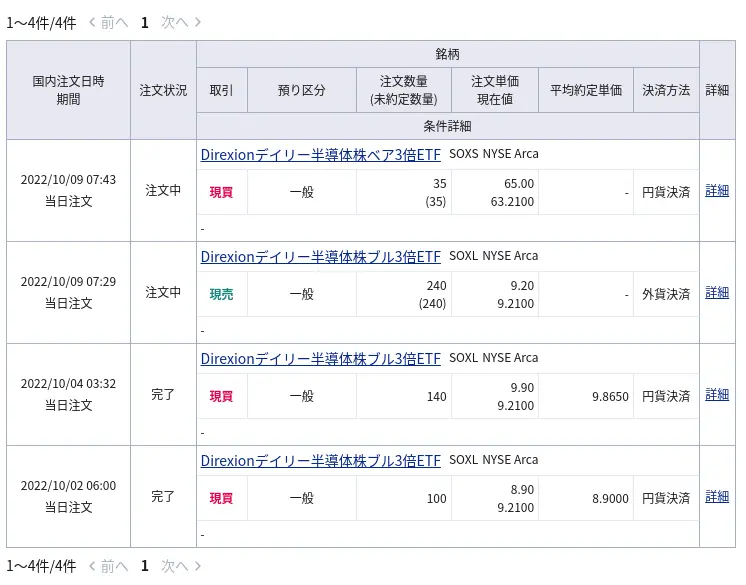
Task: Click the 決済方法 column header
Action: [666, 90]
